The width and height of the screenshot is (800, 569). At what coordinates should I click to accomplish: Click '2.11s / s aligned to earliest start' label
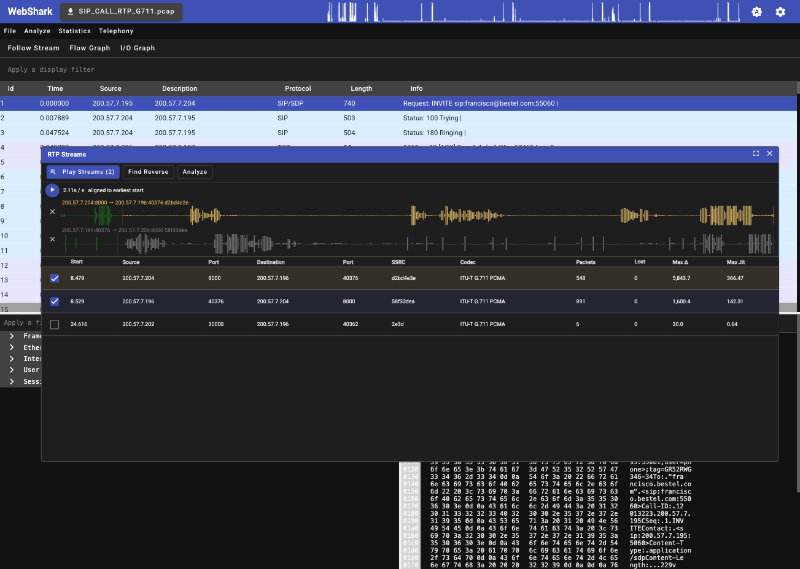click(x=103, y=190)
